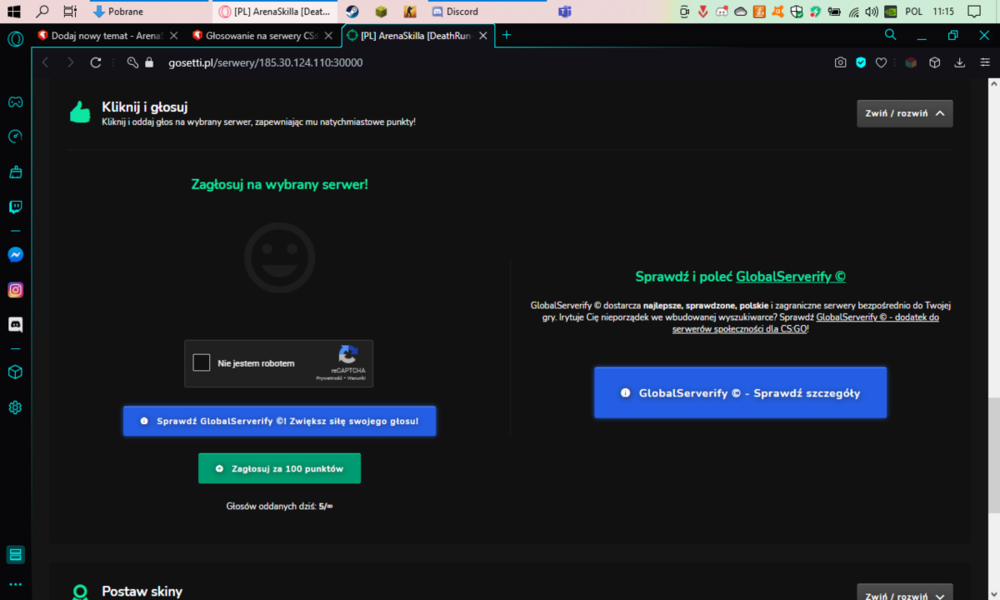Viewport: 1000px width, 600px height.
Task: Open GX Control speedometer icon in sidebar
Action: tap(15, 136)
